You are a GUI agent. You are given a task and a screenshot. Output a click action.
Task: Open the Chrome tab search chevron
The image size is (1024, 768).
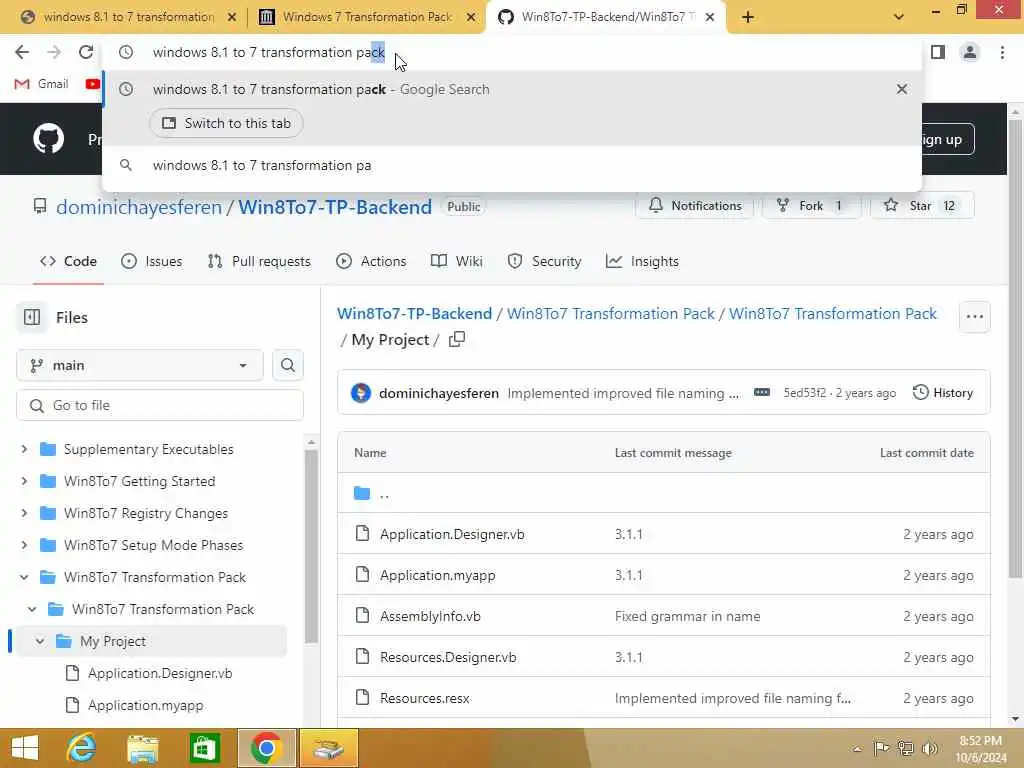coord(899,17)
